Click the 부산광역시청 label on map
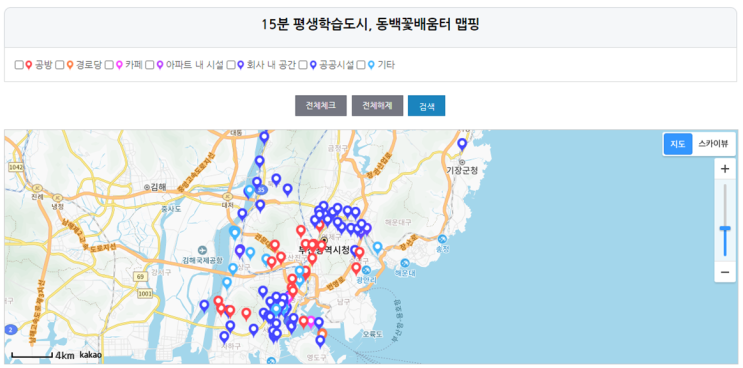Viewport: 743px width, 368px height. point(324,249)
